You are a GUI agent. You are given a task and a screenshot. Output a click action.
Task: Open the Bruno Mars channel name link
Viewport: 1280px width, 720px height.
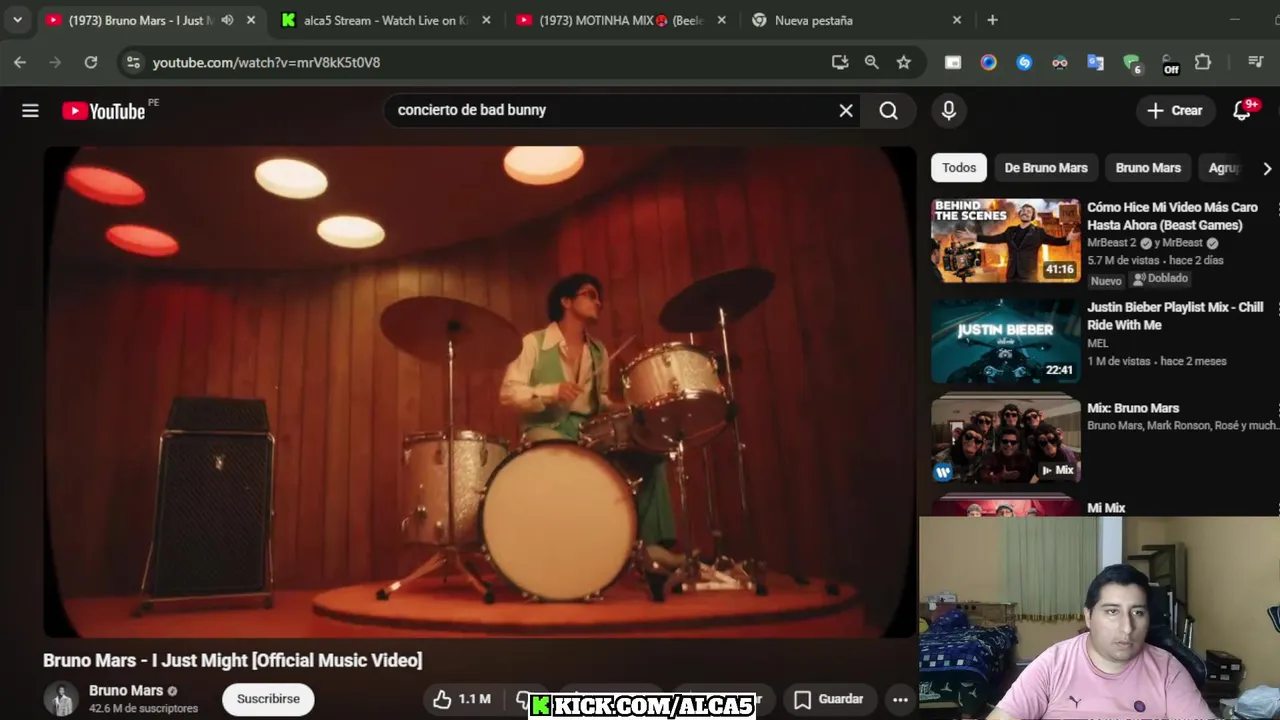coord(126,690)
